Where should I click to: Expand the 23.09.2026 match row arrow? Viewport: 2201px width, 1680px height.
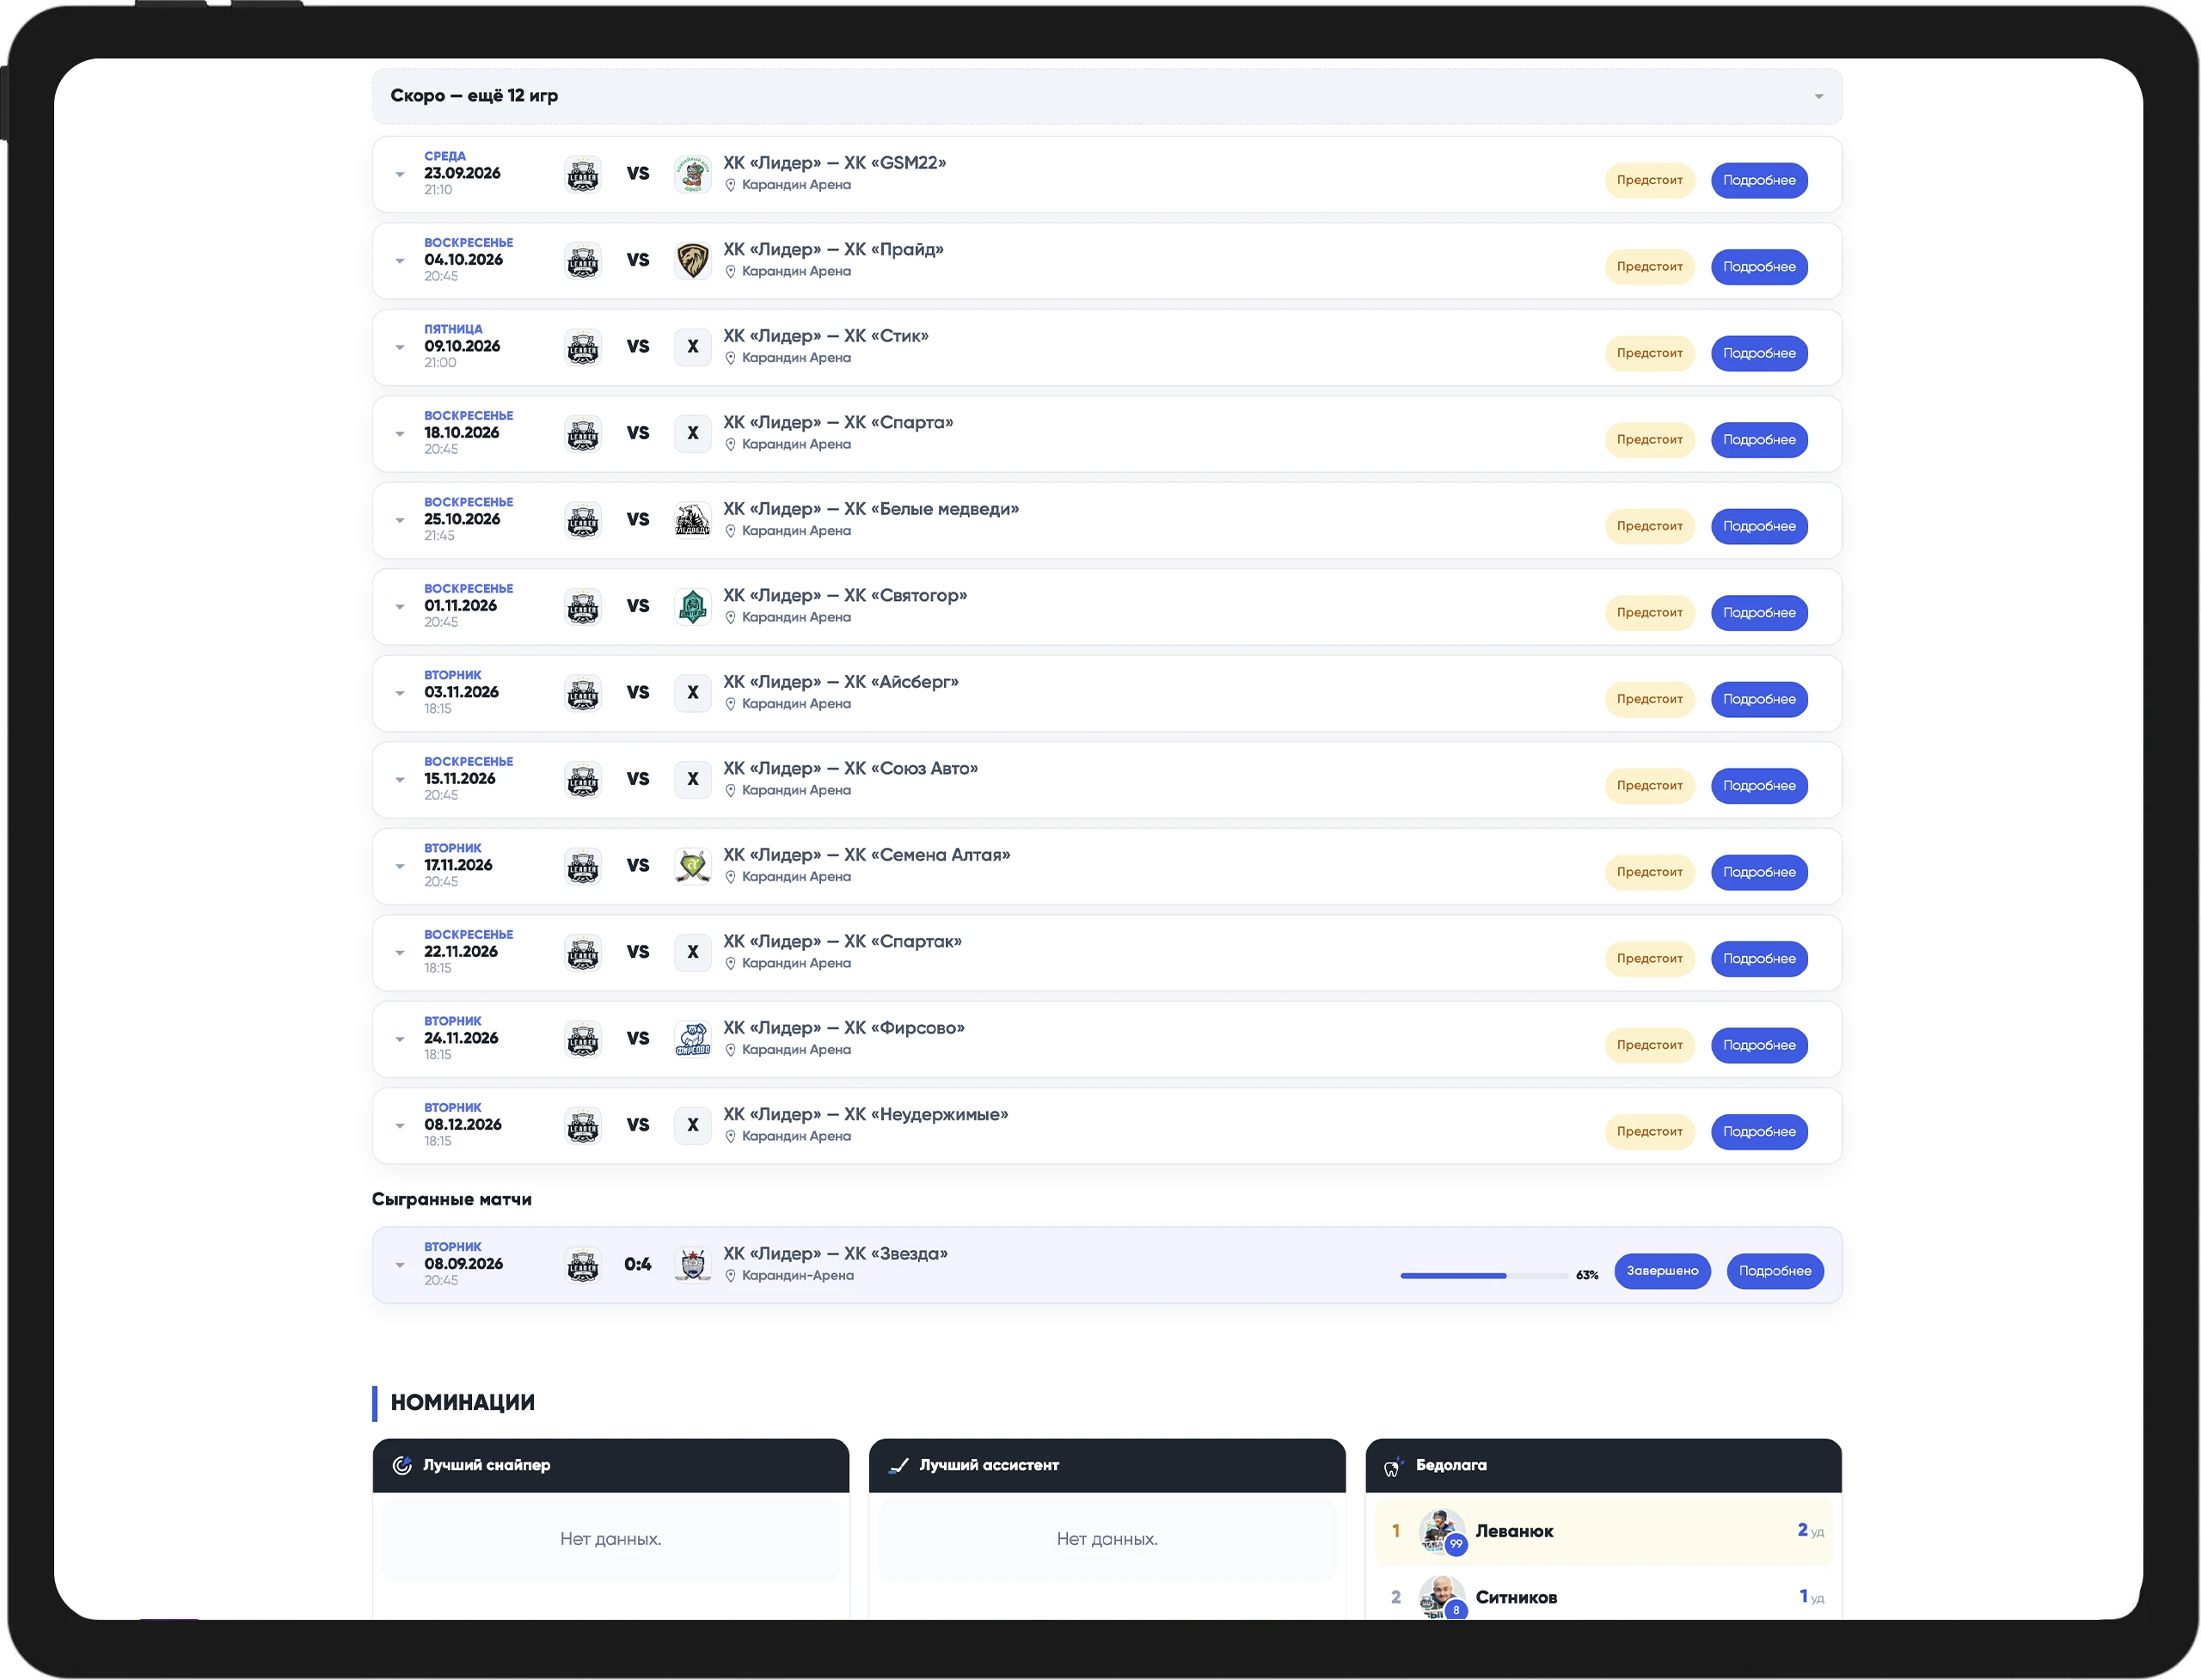(400, 175)
